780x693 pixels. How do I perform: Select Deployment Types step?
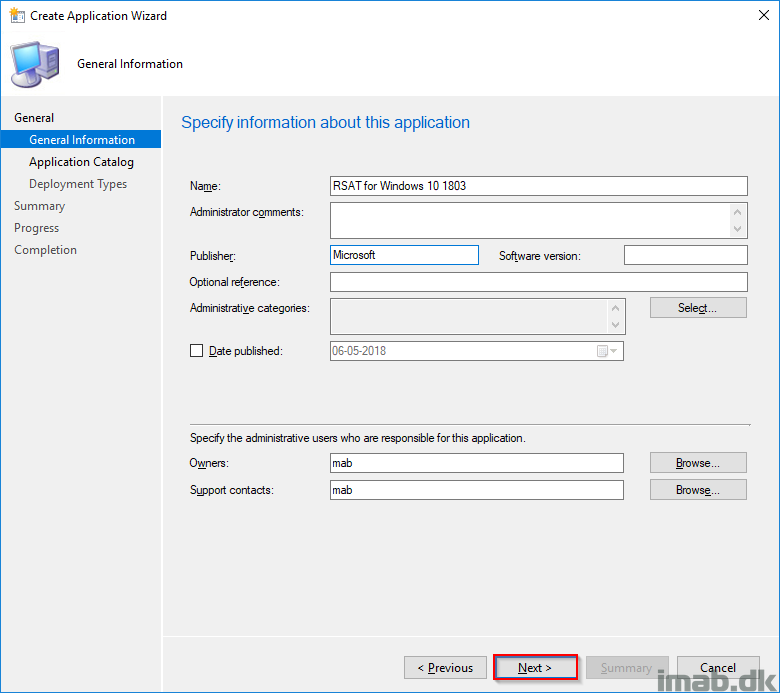(x=78, y=184)
